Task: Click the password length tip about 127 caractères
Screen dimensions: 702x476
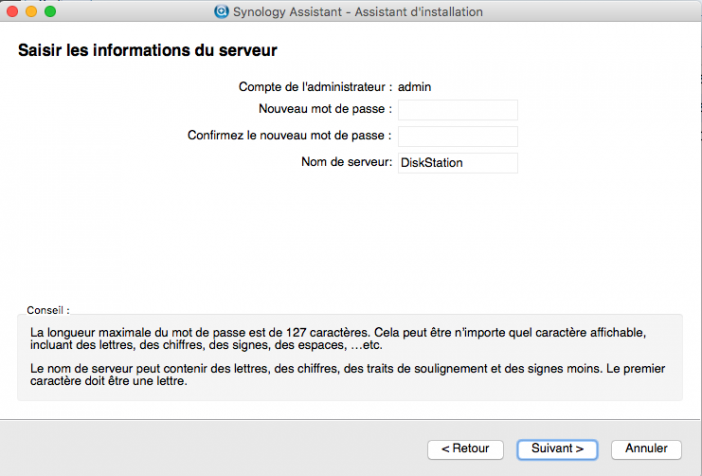Action: (x=338, y=339)
